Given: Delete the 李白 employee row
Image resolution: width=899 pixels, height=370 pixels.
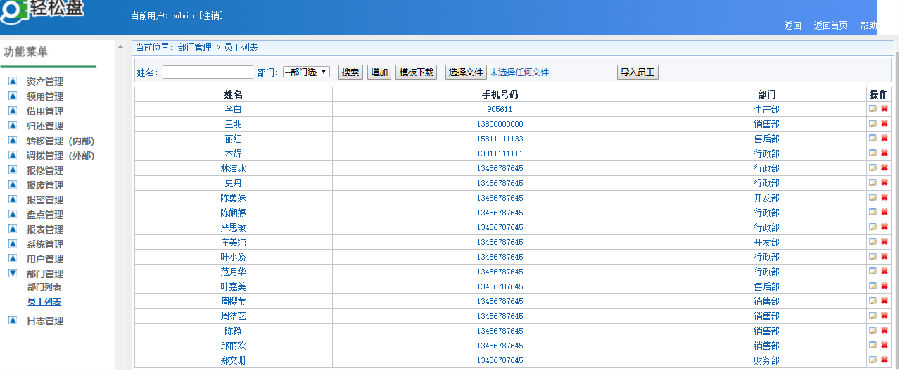Looking at the screenshot, I should [x=884, y=108].
